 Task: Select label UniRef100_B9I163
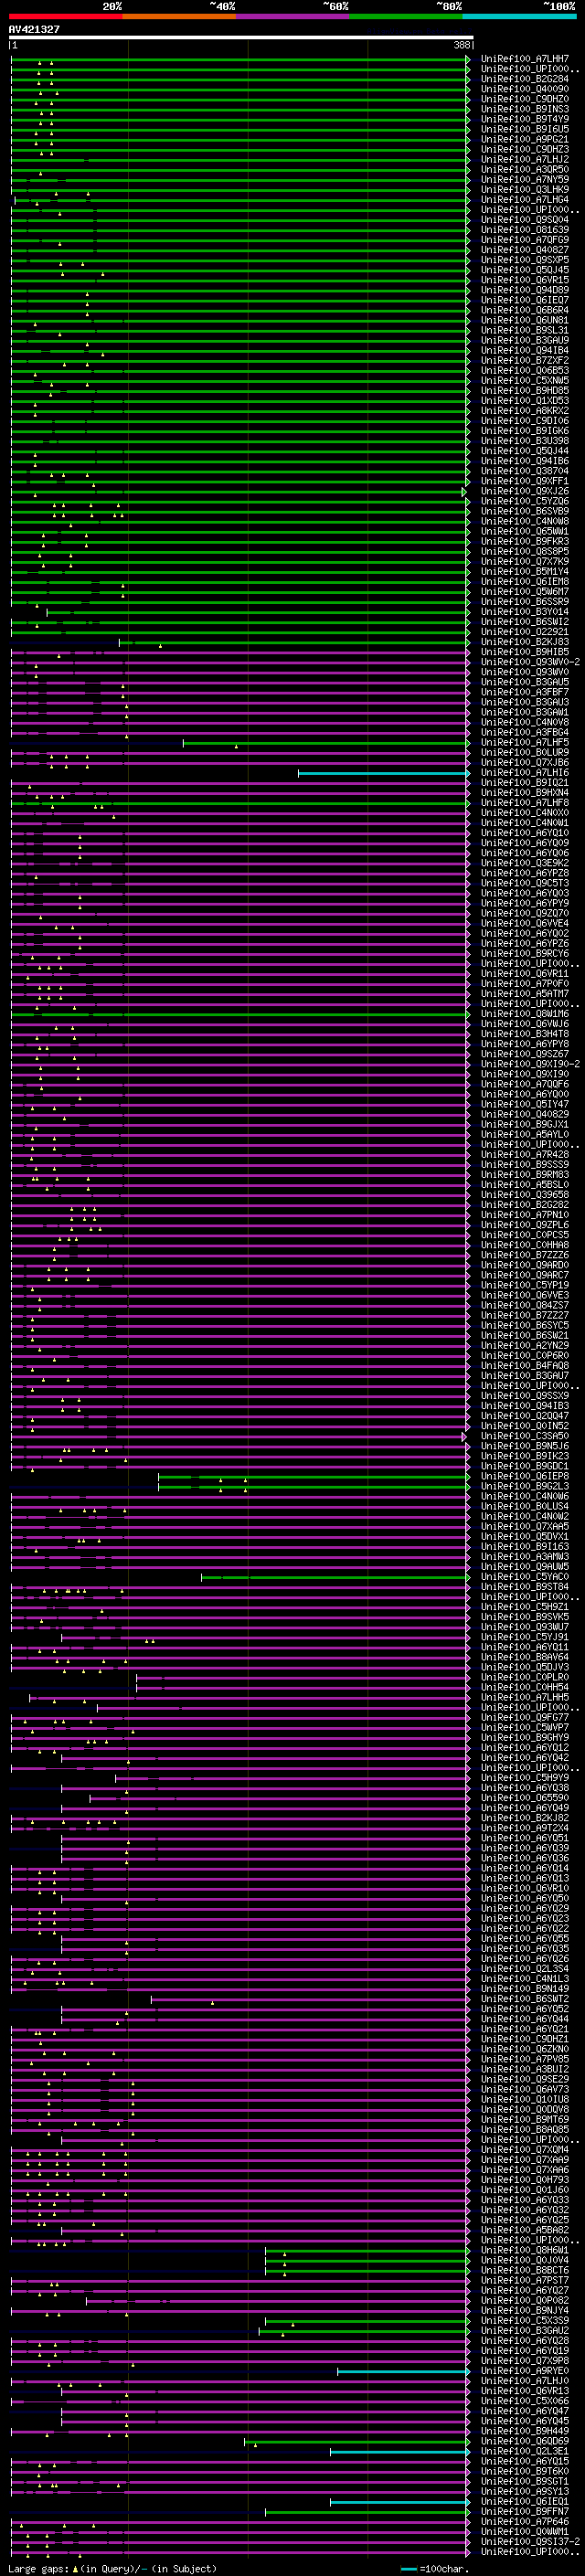pos(525,1547)
